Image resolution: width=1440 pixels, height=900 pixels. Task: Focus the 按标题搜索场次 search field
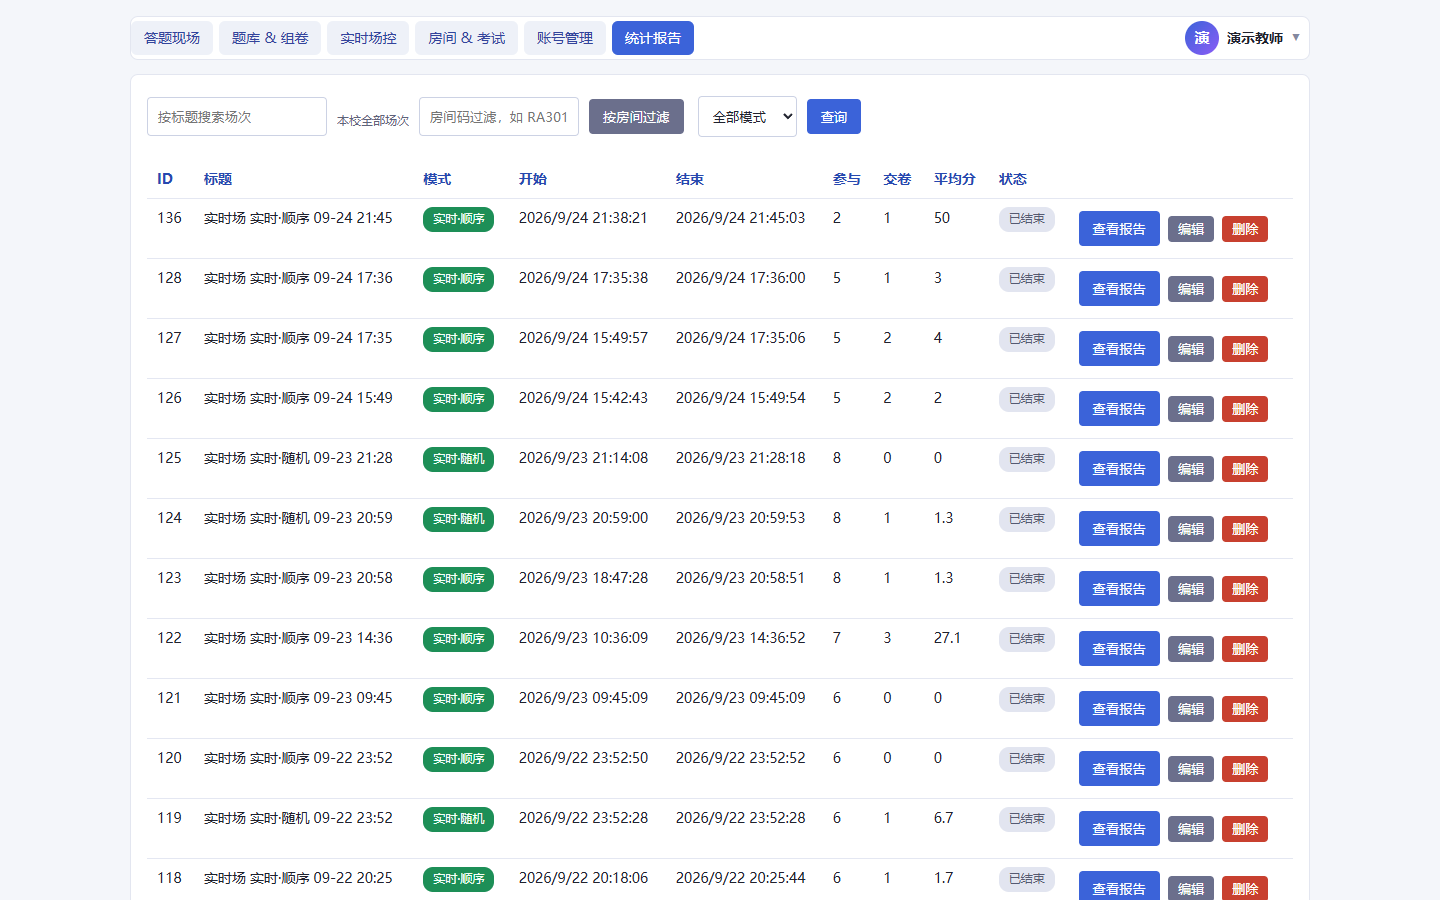click(x=237, y=116)
